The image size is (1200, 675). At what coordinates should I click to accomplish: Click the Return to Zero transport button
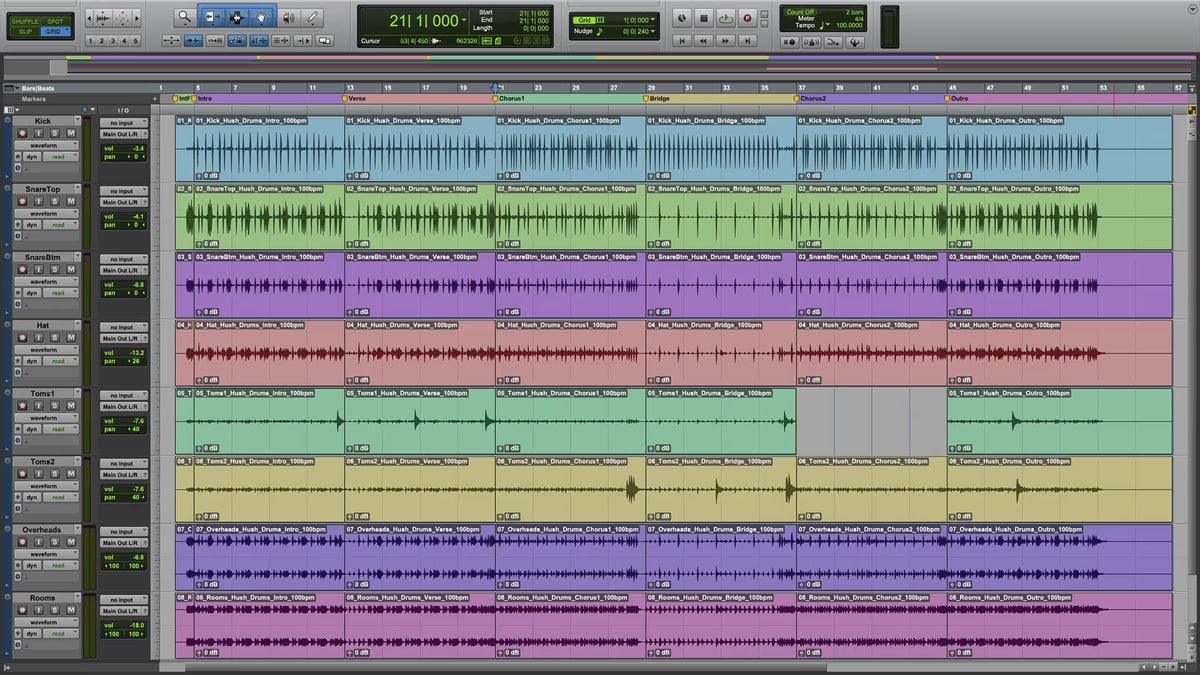[683, 41]
